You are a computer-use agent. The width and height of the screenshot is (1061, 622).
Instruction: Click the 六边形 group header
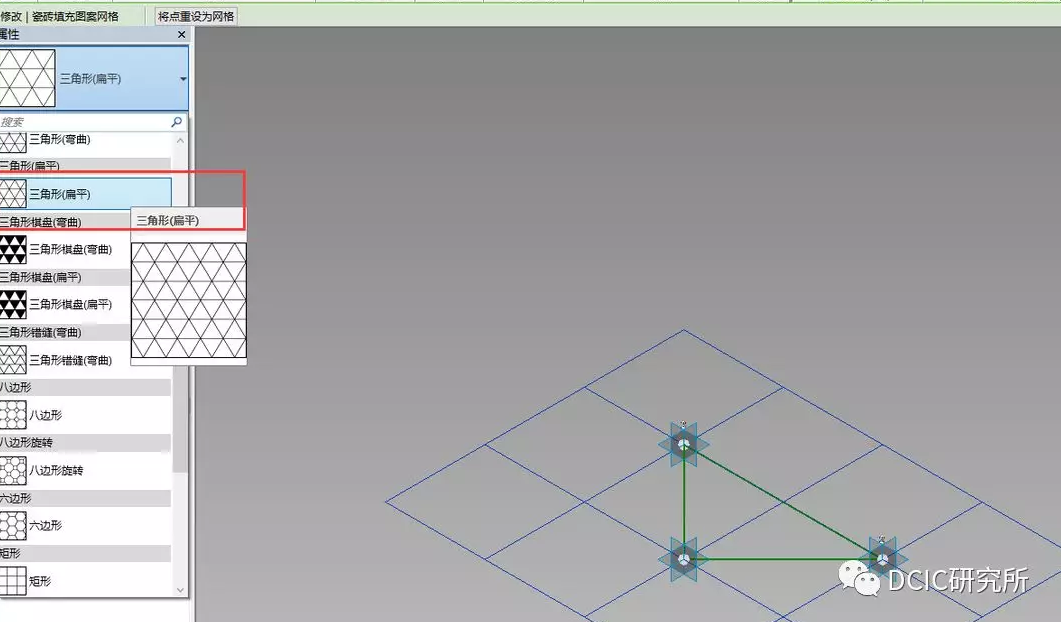(85, 498)
